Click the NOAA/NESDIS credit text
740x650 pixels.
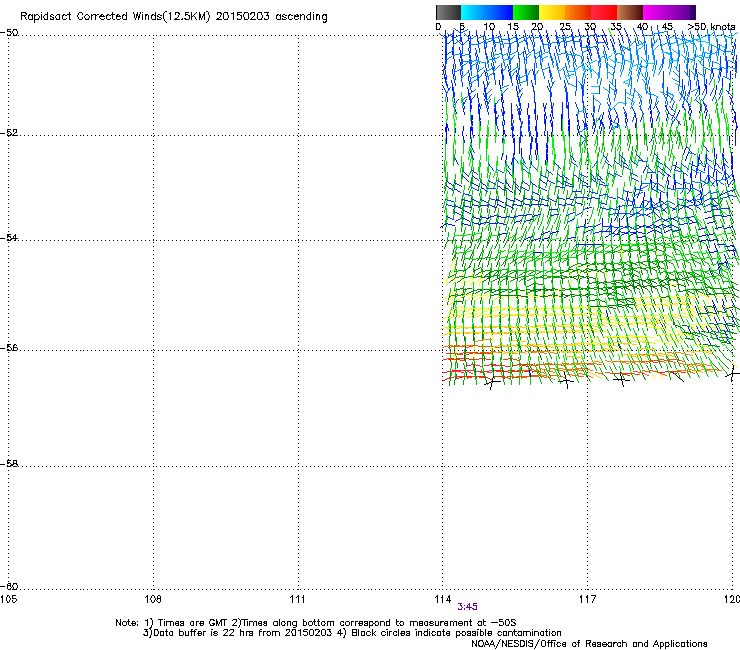coord(589,644)
